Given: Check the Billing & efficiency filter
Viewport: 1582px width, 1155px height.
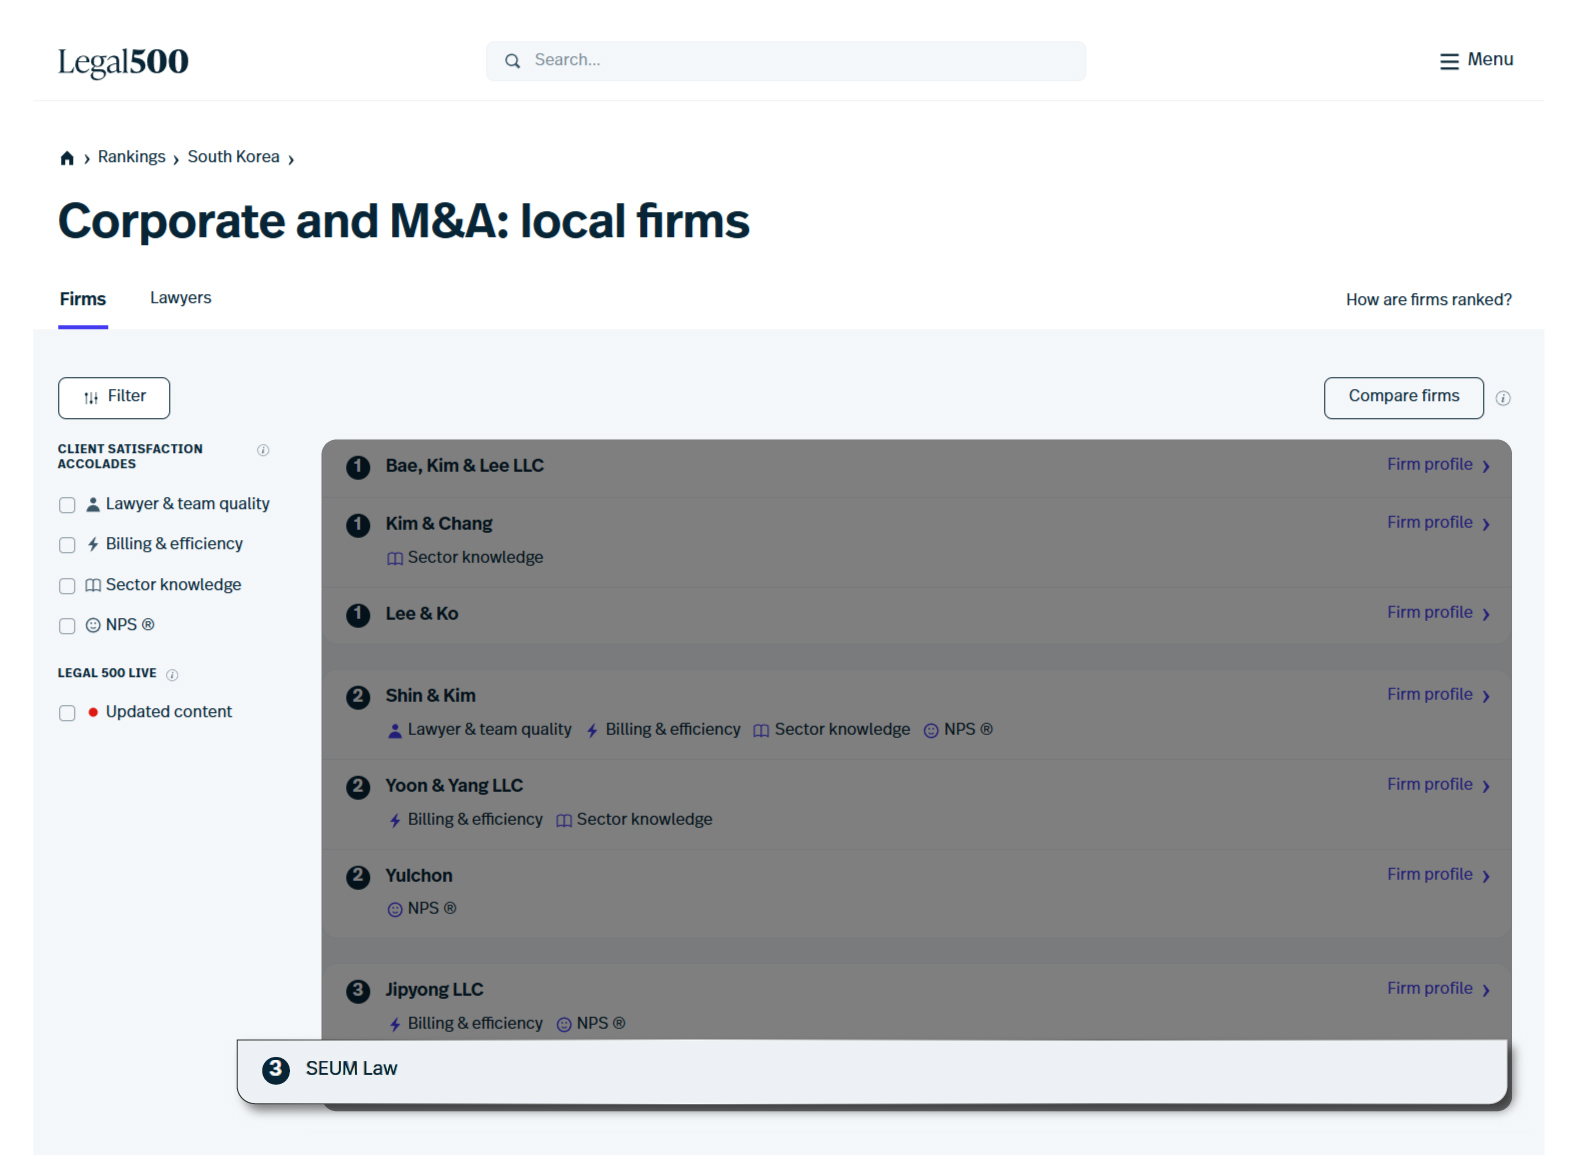Looking at the screenshot, I should (67, 545).
